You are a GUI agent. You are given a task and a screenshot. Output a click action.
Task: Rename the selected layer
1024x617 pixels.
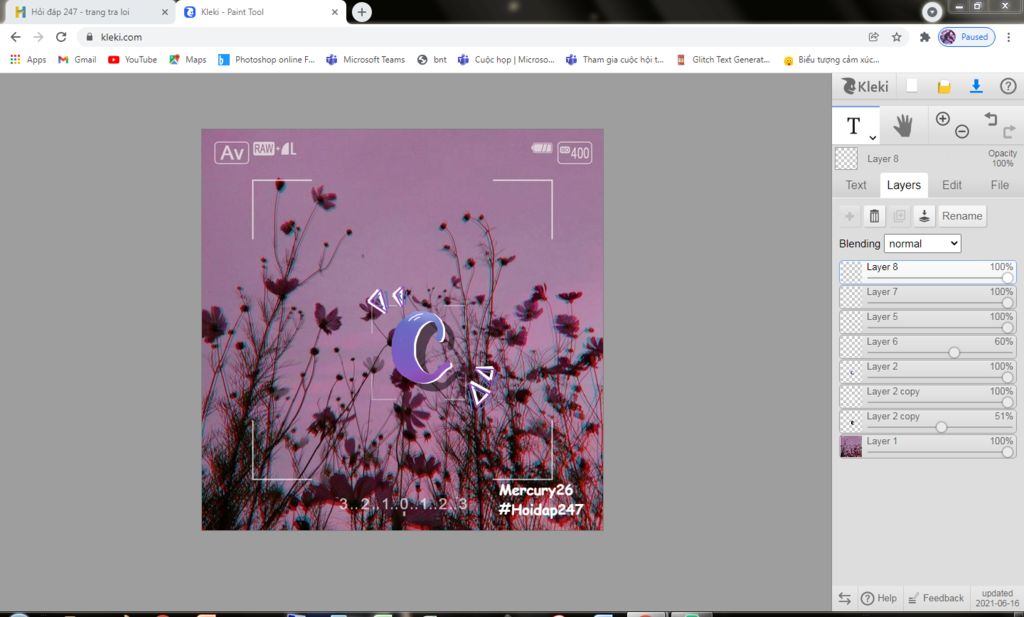point(962,216)
